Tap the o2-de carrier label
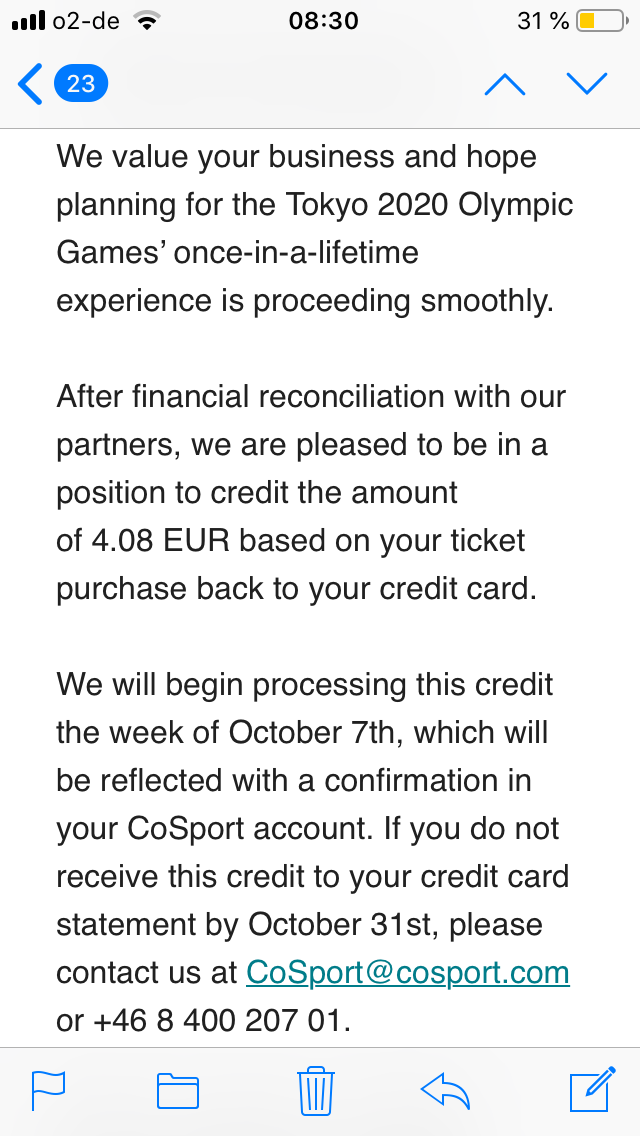Viewport: 640px width, 1136px height. pos(86,20)
